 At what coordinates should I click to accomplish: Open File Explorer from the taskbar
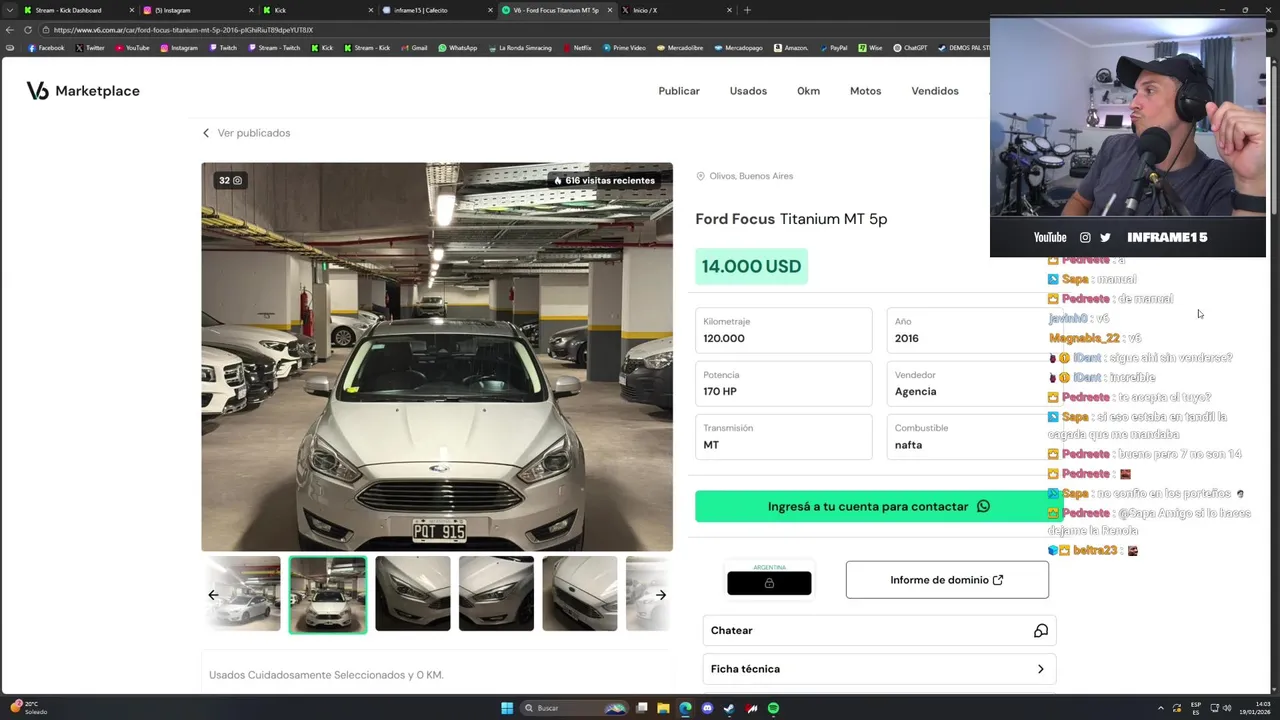663,708
